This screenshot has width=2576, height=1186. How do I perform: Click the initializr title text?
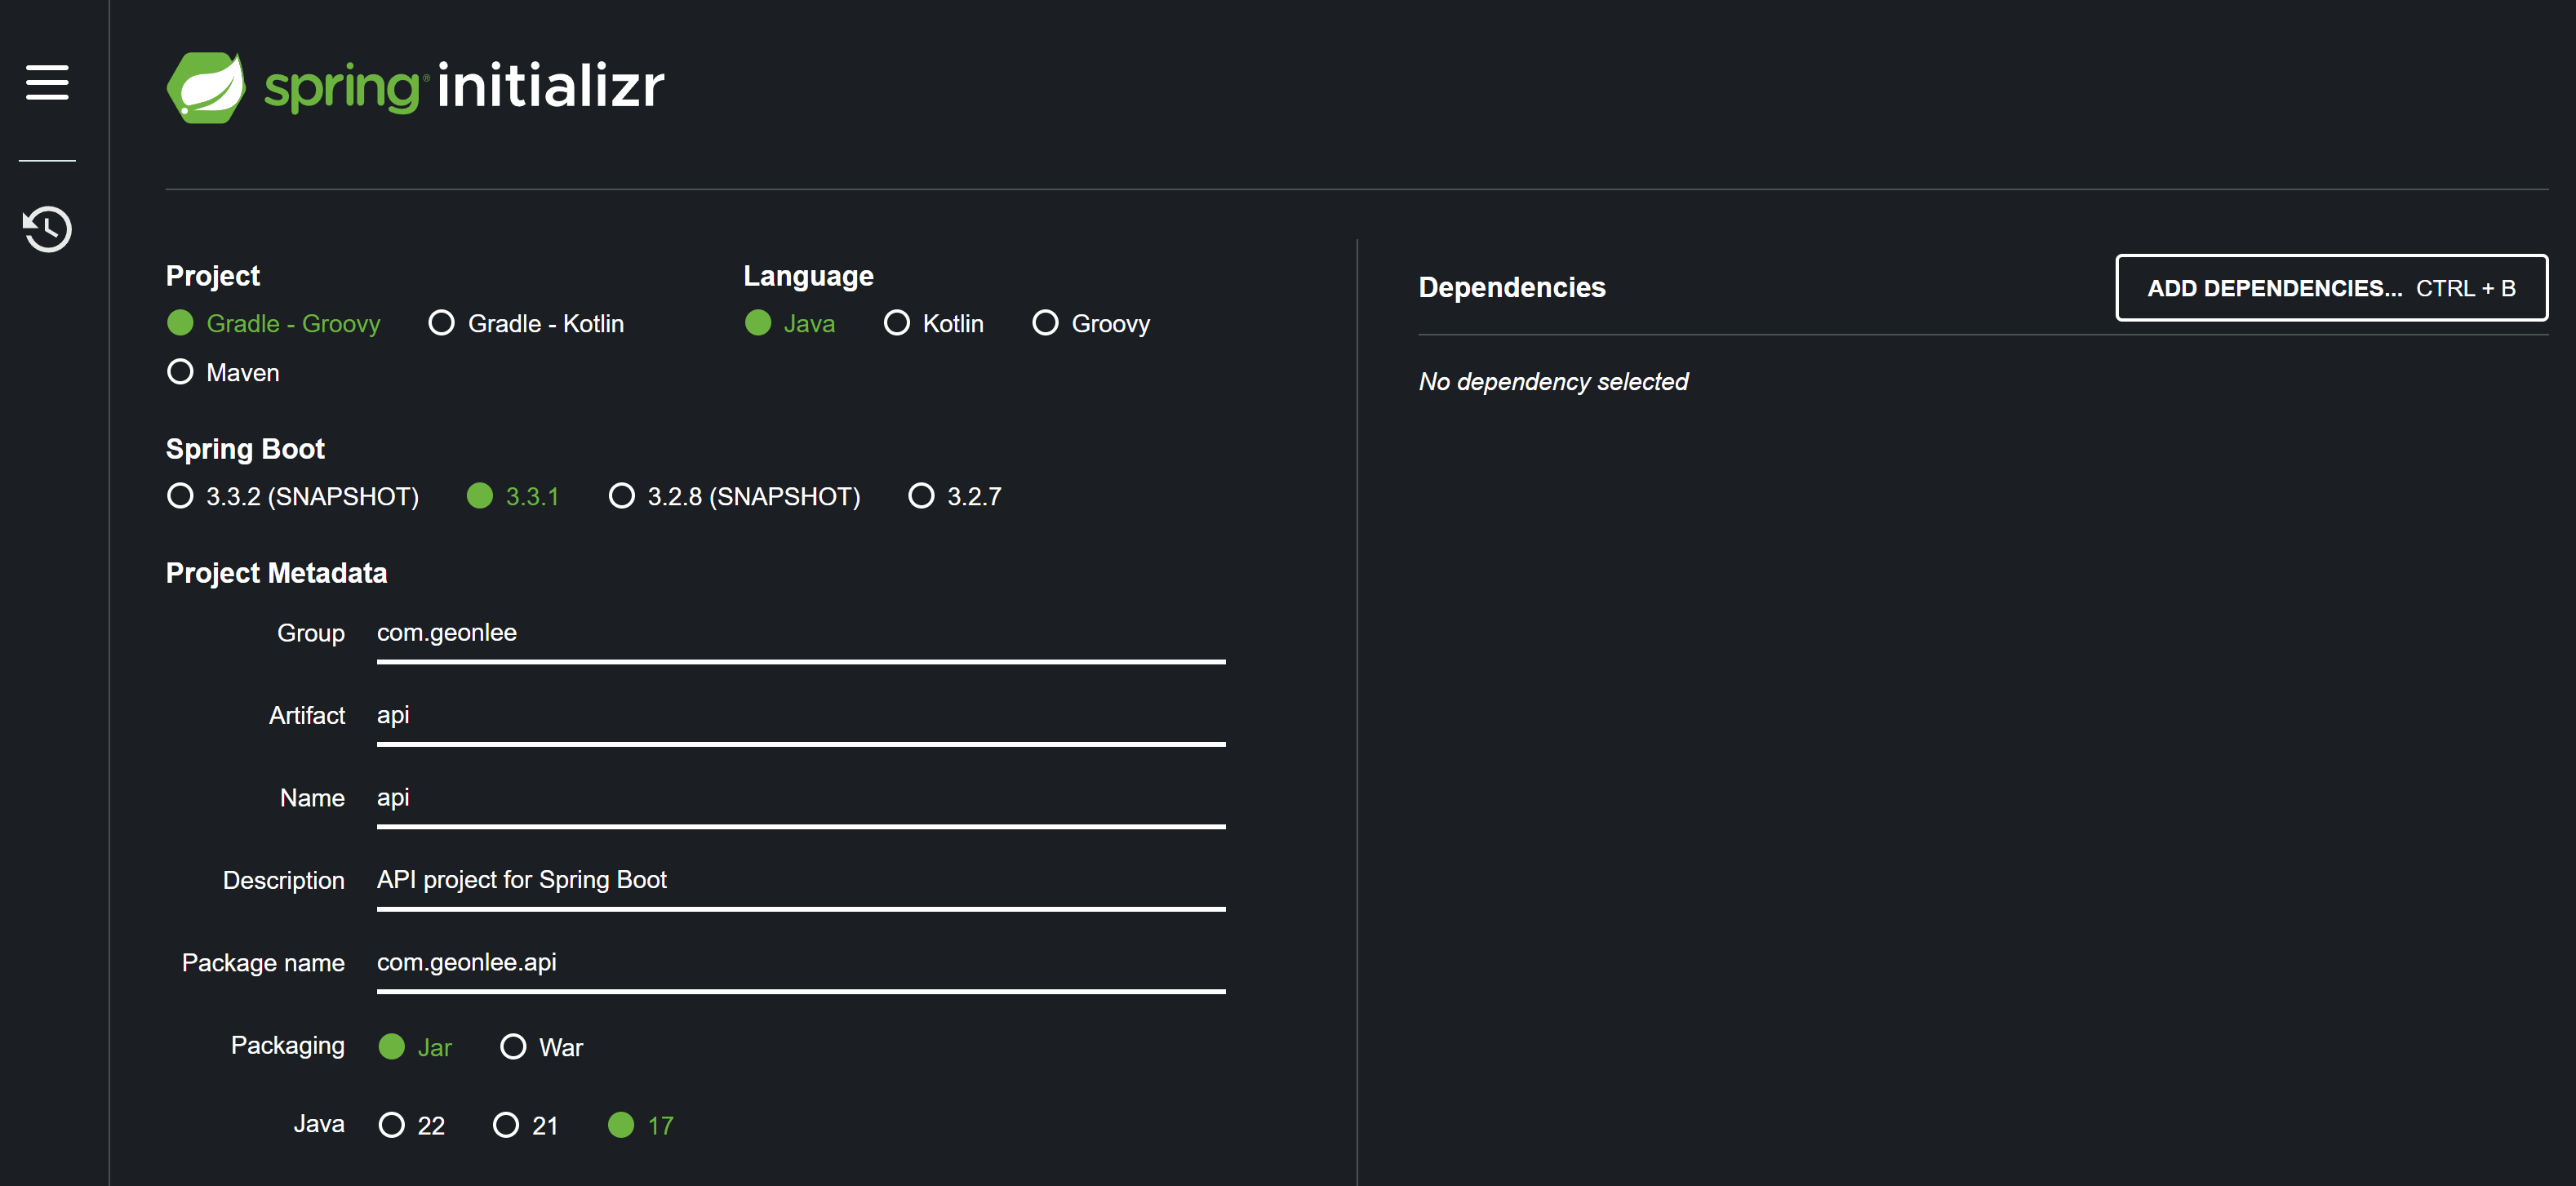pyautogui.click(x=550, y=87)
